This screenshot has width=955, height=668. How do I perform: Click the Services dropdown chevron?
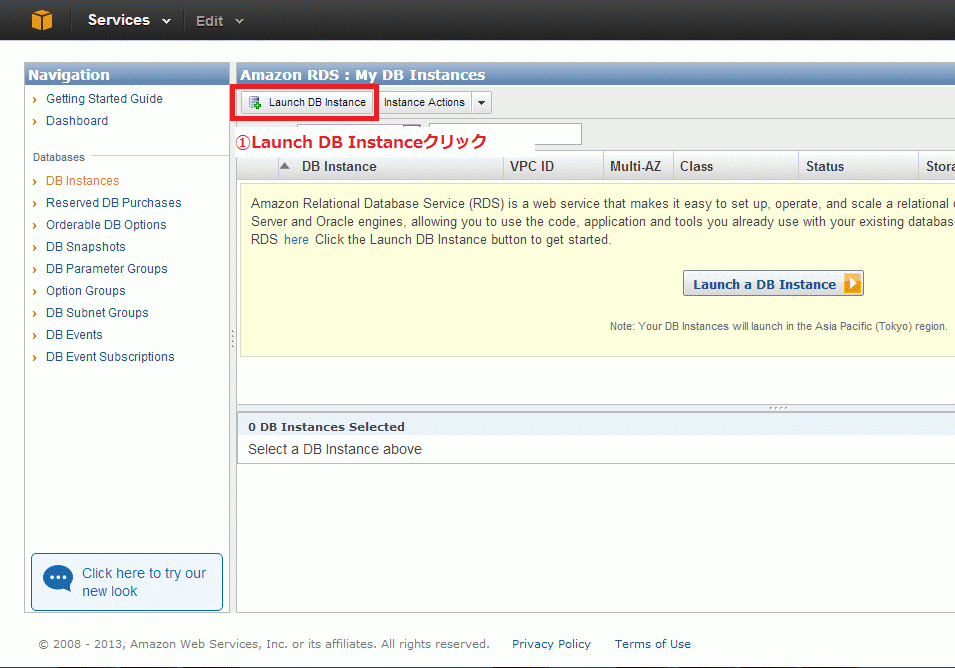(x=166, y=21)
